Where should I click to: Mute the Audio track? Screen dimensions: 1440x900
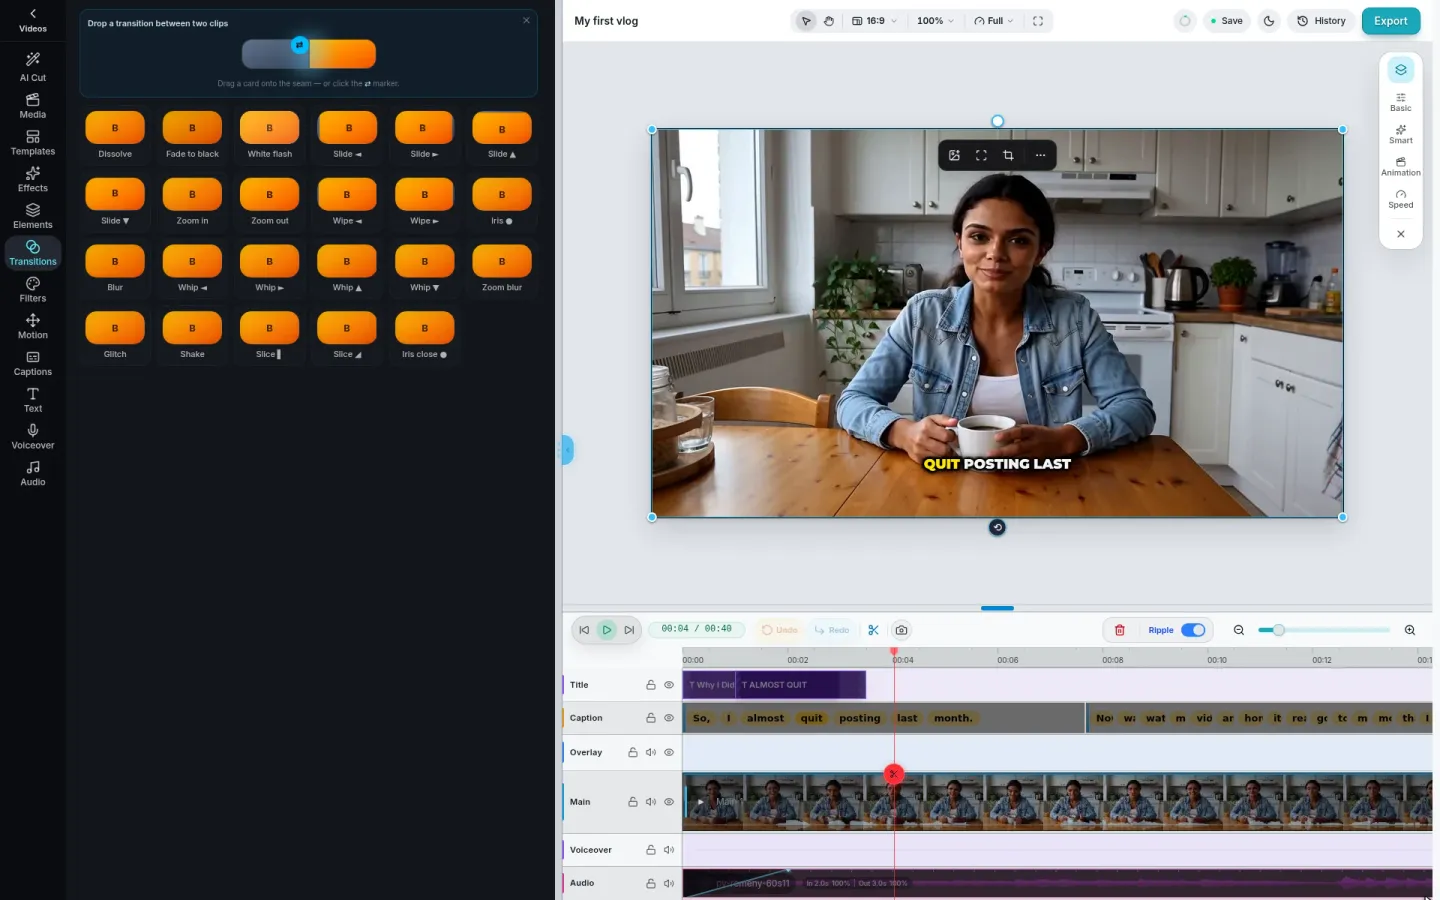[669, 883]
